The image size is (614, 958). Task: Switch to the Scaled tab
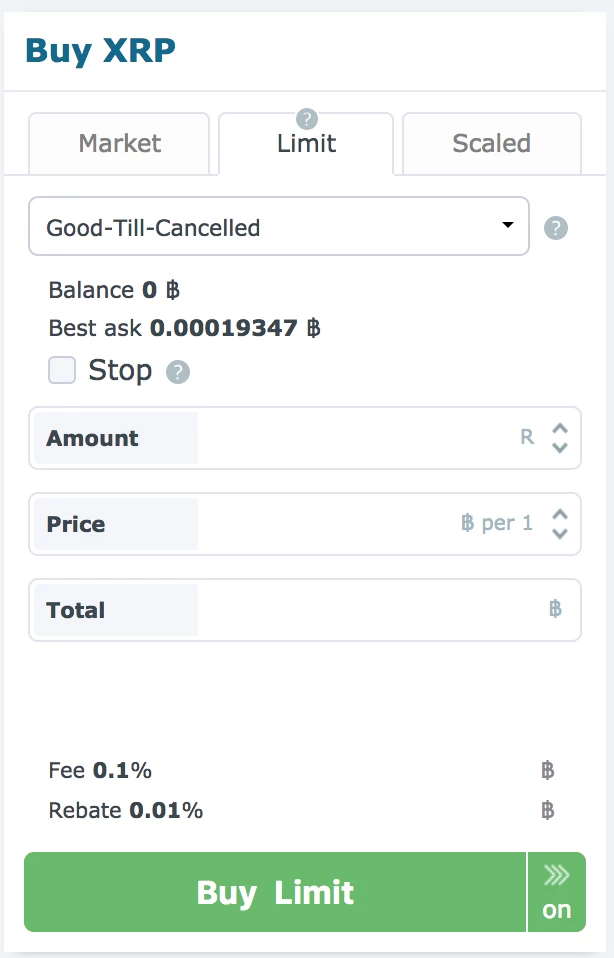click(491, 144)
